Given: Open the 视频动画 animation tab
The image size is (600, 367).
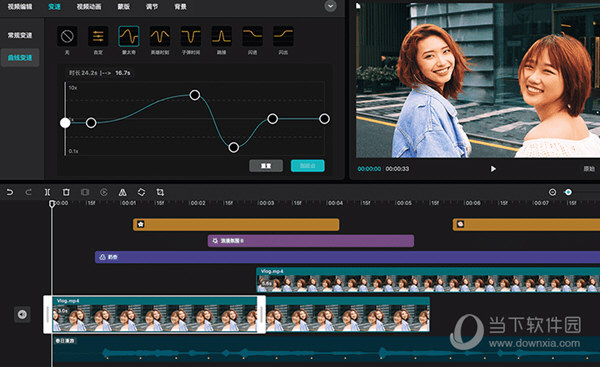Looking at the screenshot, I should coord(89,7).
